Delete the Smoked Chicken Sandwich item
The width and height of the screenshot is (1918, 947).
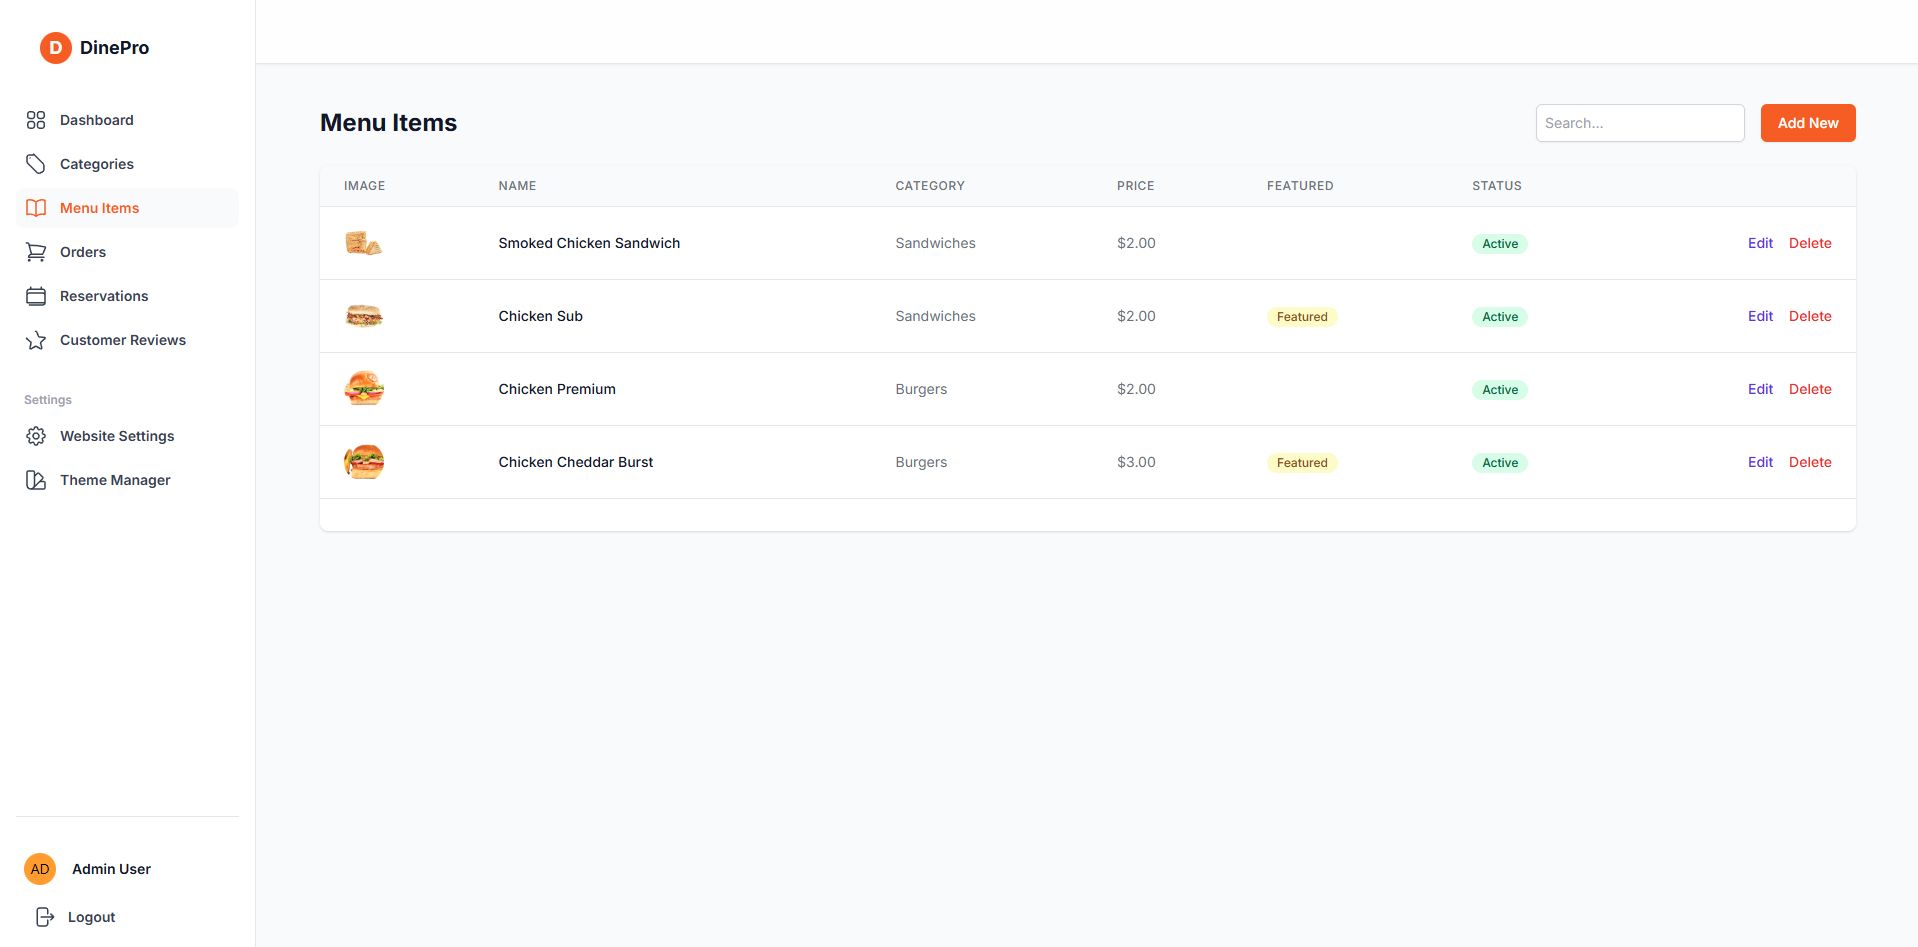click(1810, 243)
